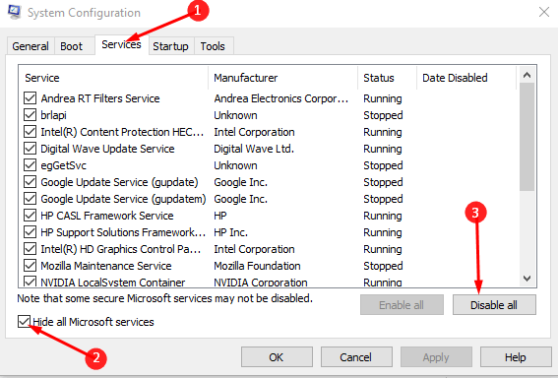
Task: Click the scrollbar up arrow
Action: [x=527, y=75]
